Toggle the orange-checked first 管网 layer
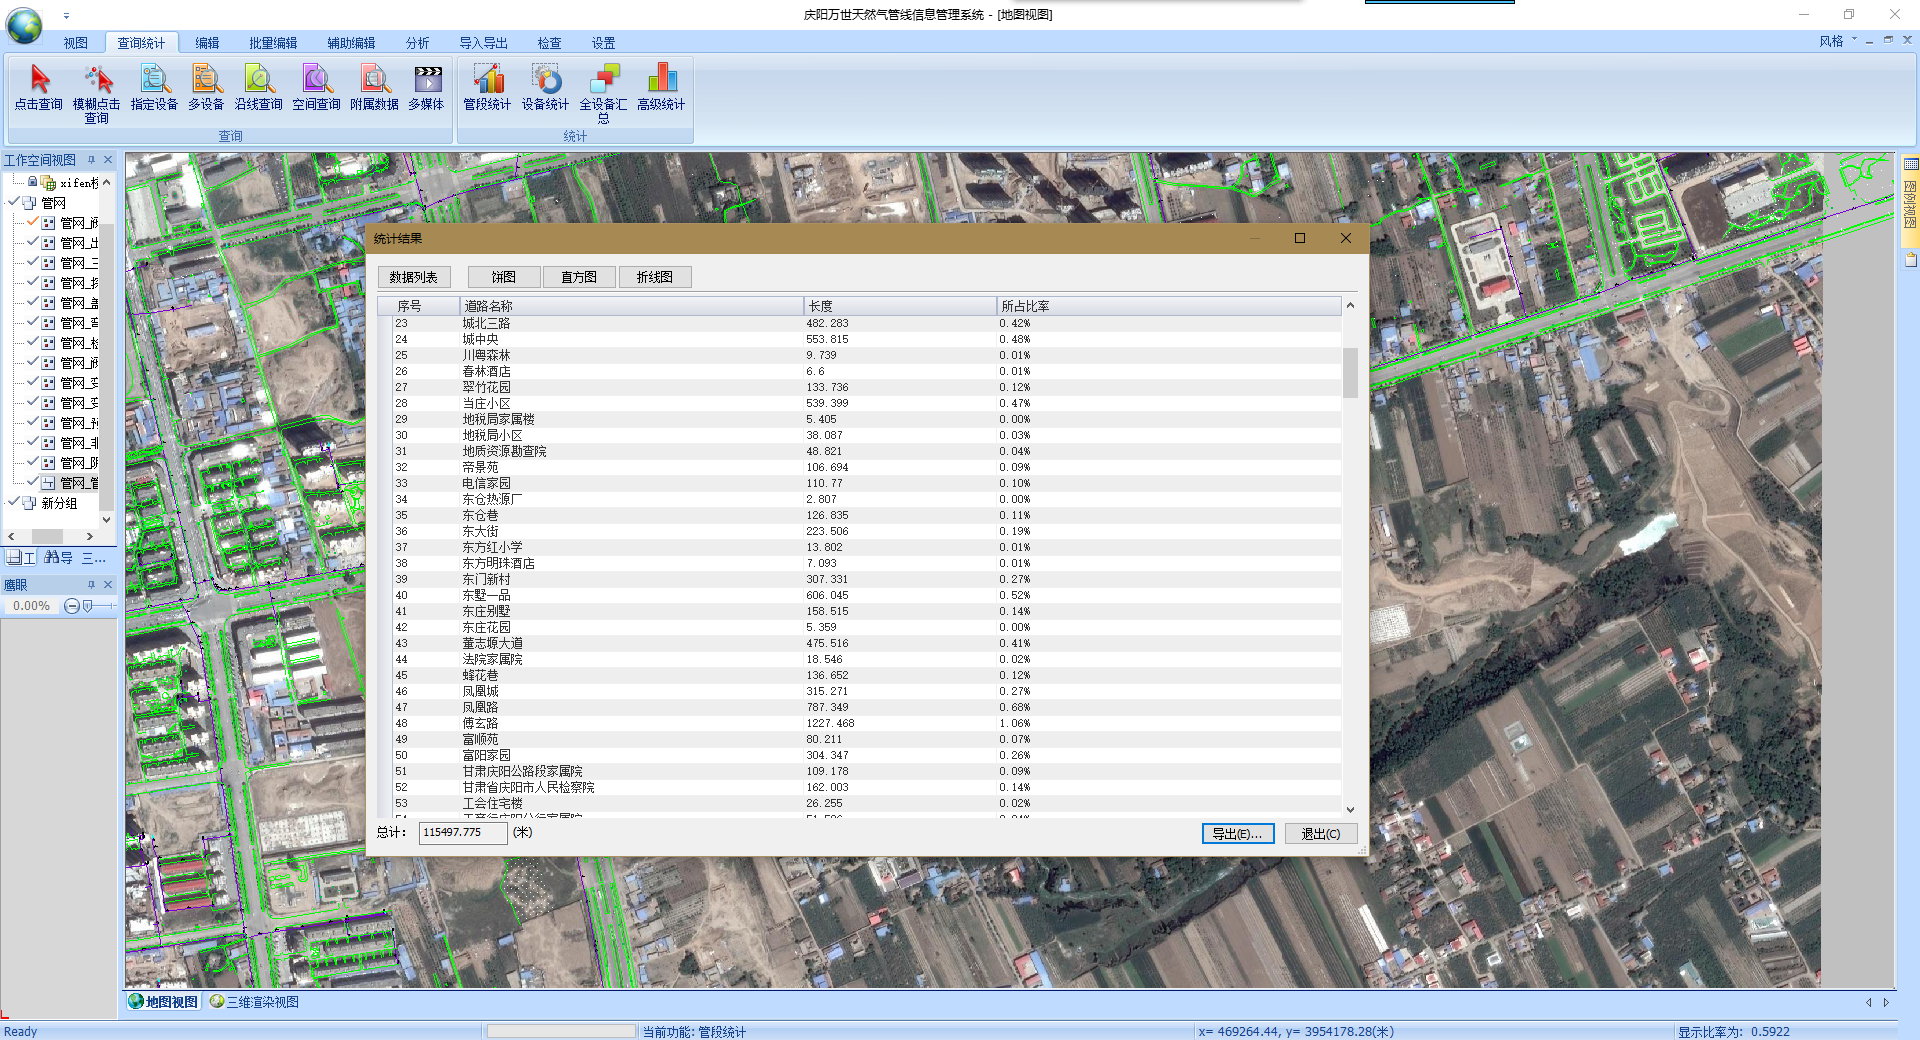Image resolution: width=1920 pixels, height=1040 pixels. pos(33,222)
